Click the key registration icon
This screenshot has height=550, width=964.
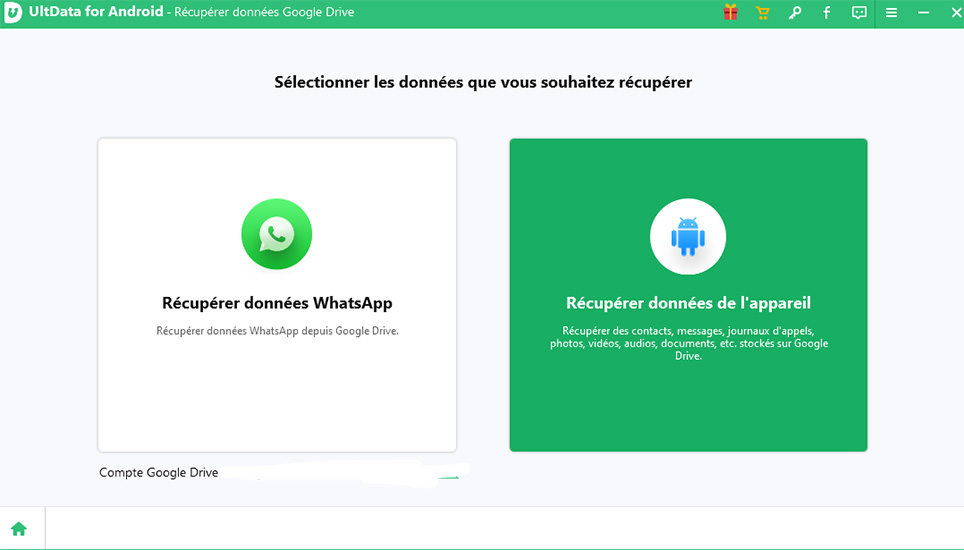click(x=795, y=13)
